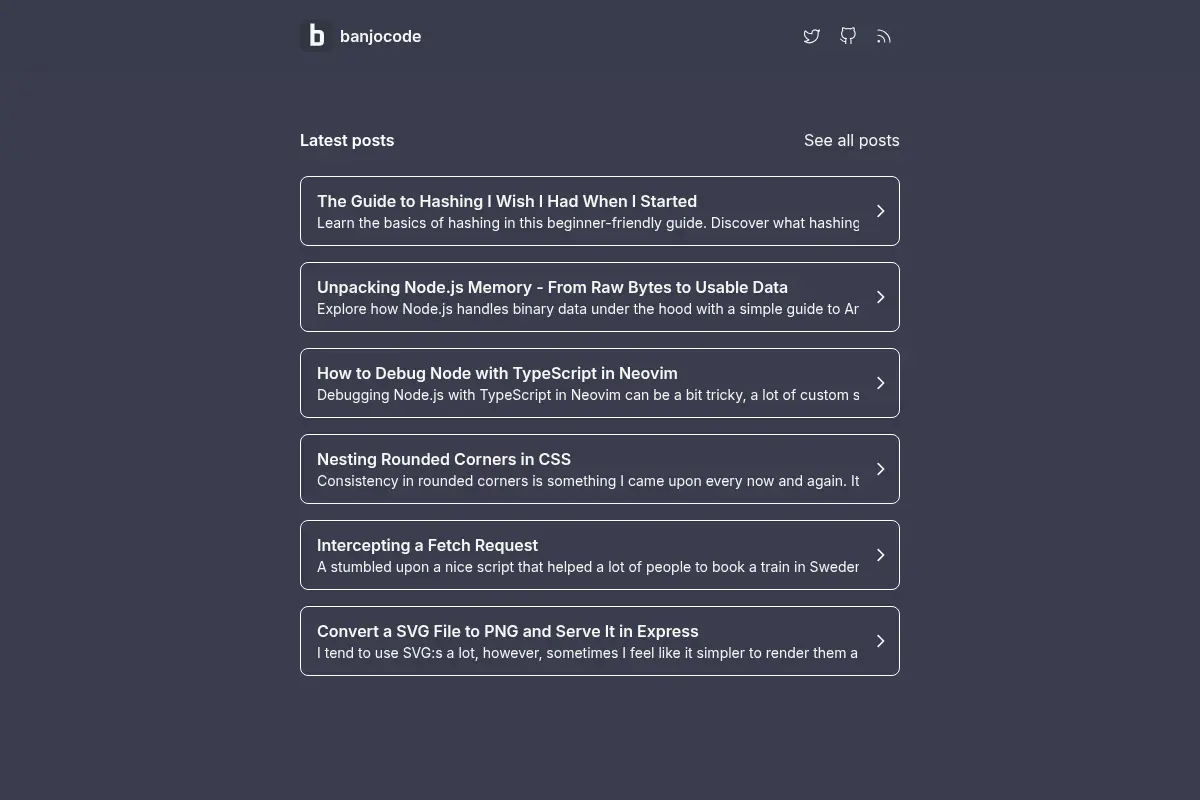
Task: Open Nesting Rounded Corners in CSS post
Action: pos(444,459)
